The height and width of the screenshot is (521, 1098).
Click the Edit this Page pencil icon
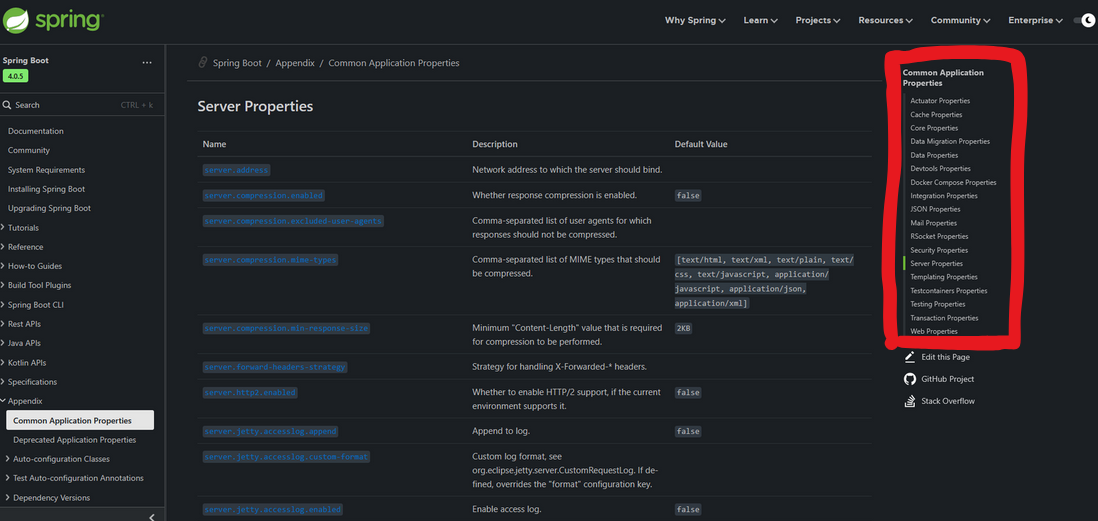point(909,357)
